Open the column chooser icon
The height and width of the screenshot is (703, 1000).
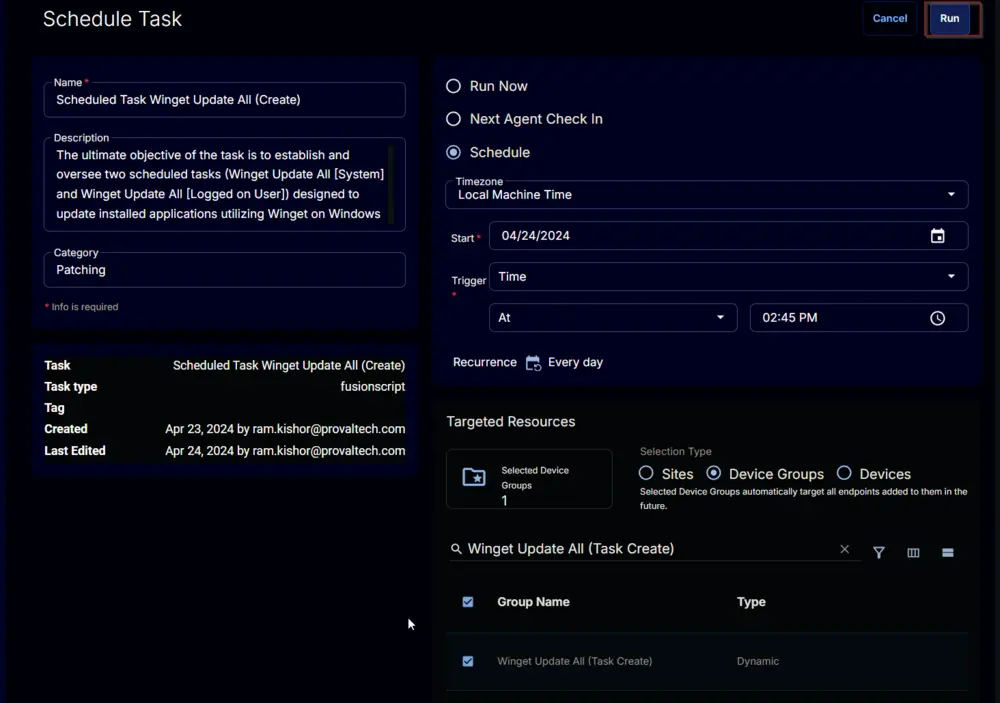913,552
